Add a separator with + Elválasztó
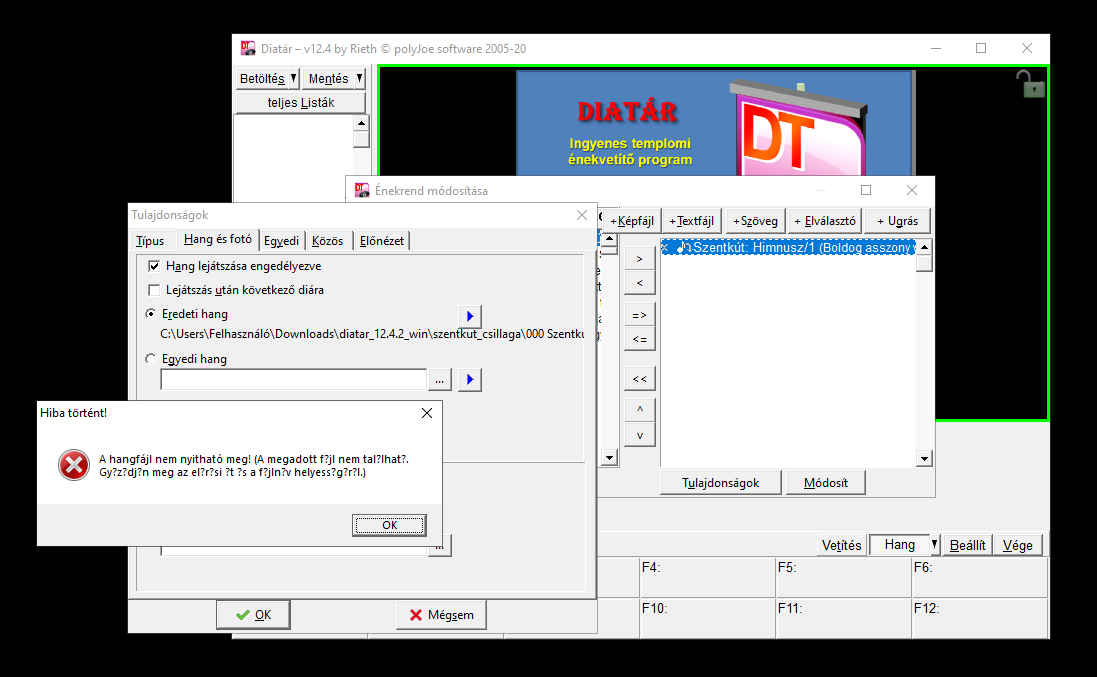 (x=825, y=221)
